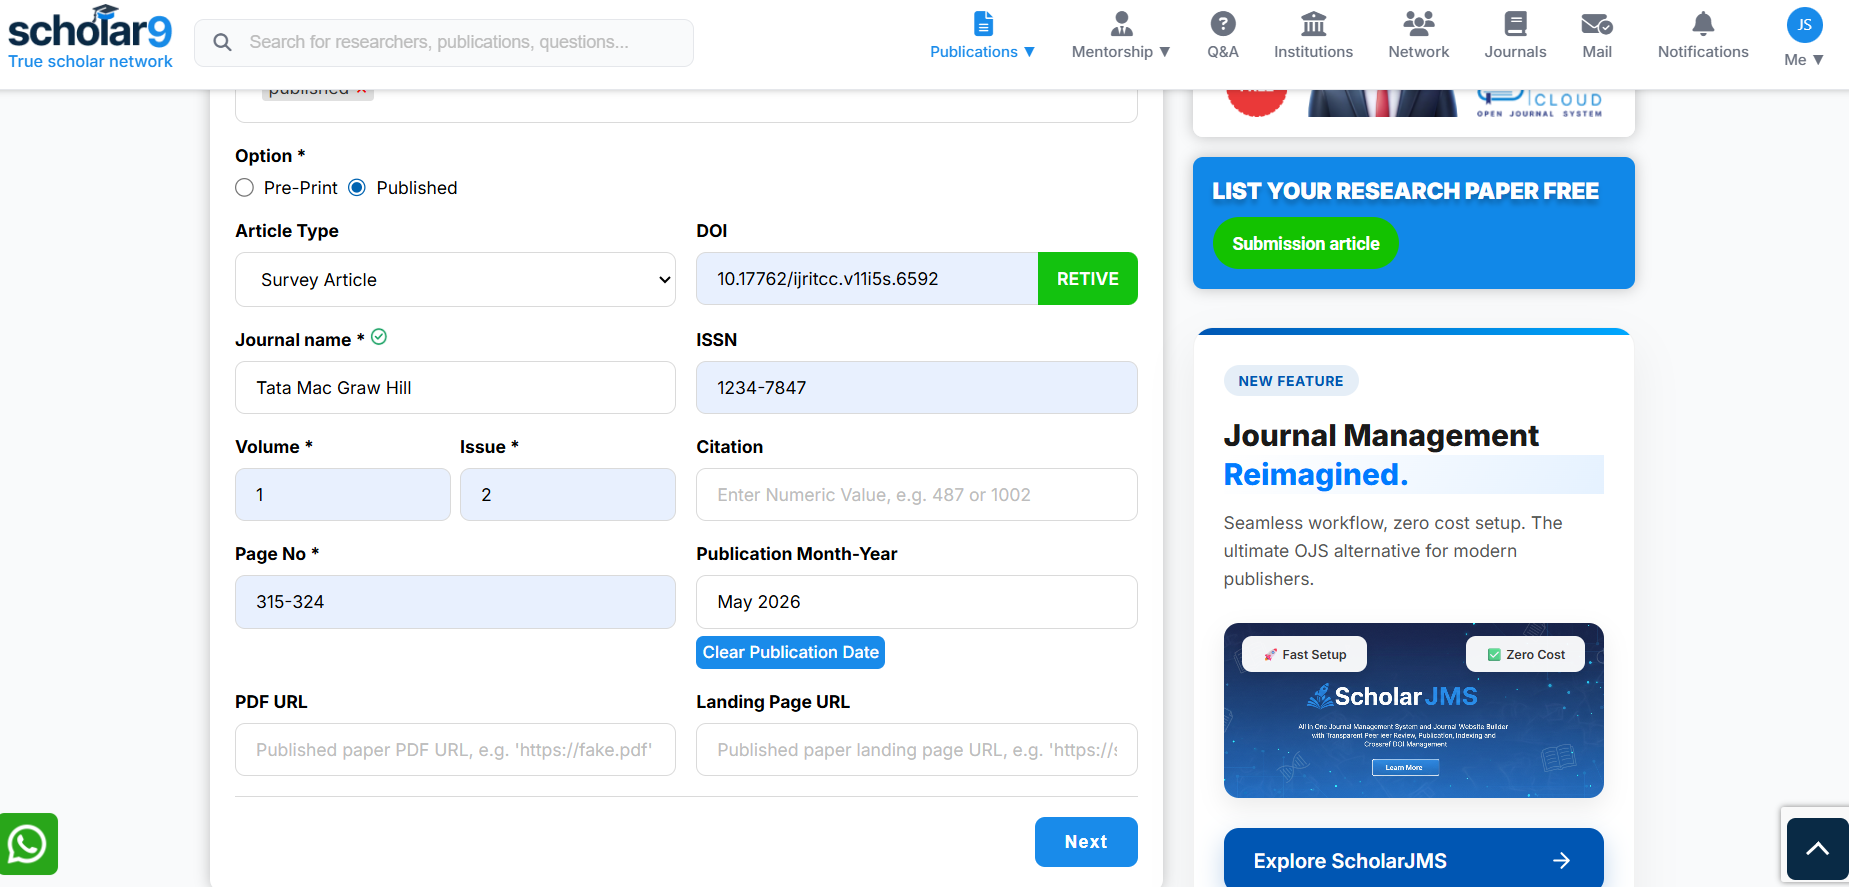Click the search magnifier icon
The width and height of the screenshot is (1849, 887).
[x=222, y=42]
